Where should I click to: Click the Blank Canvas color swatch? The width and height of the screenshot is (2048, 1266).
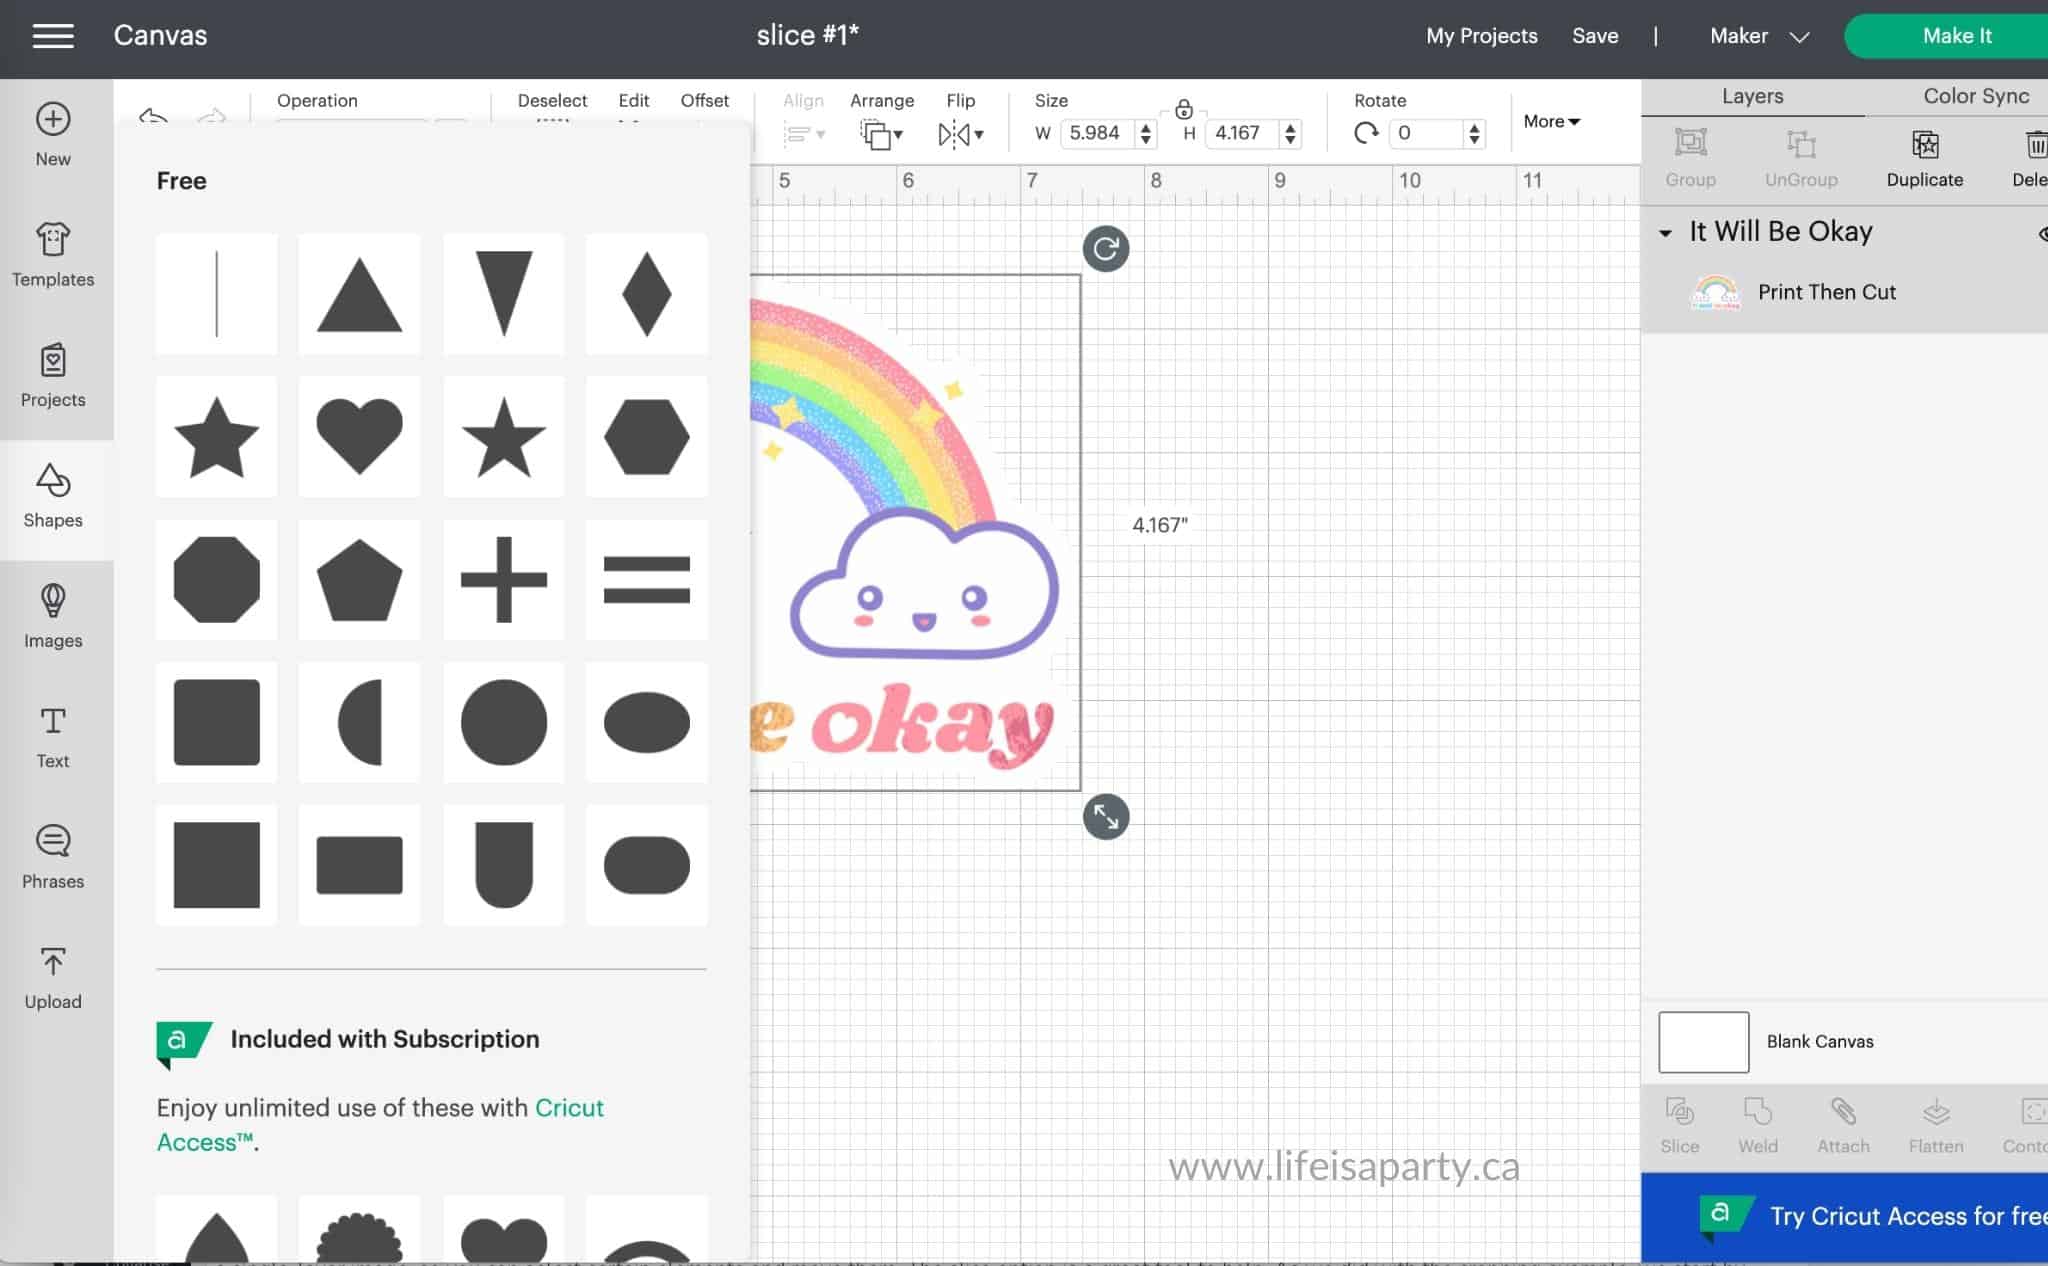click(x=1703, y=1042)
